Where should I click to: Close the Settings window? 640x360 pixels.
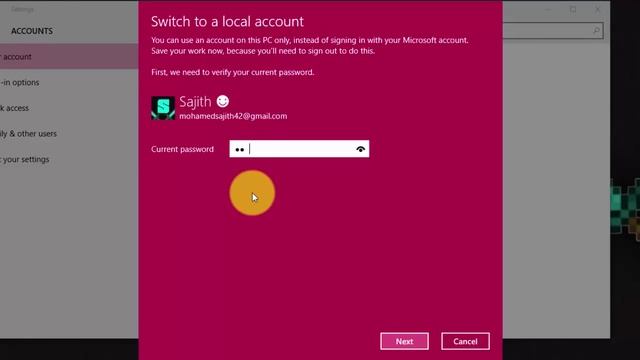click(x=598, y=9)
